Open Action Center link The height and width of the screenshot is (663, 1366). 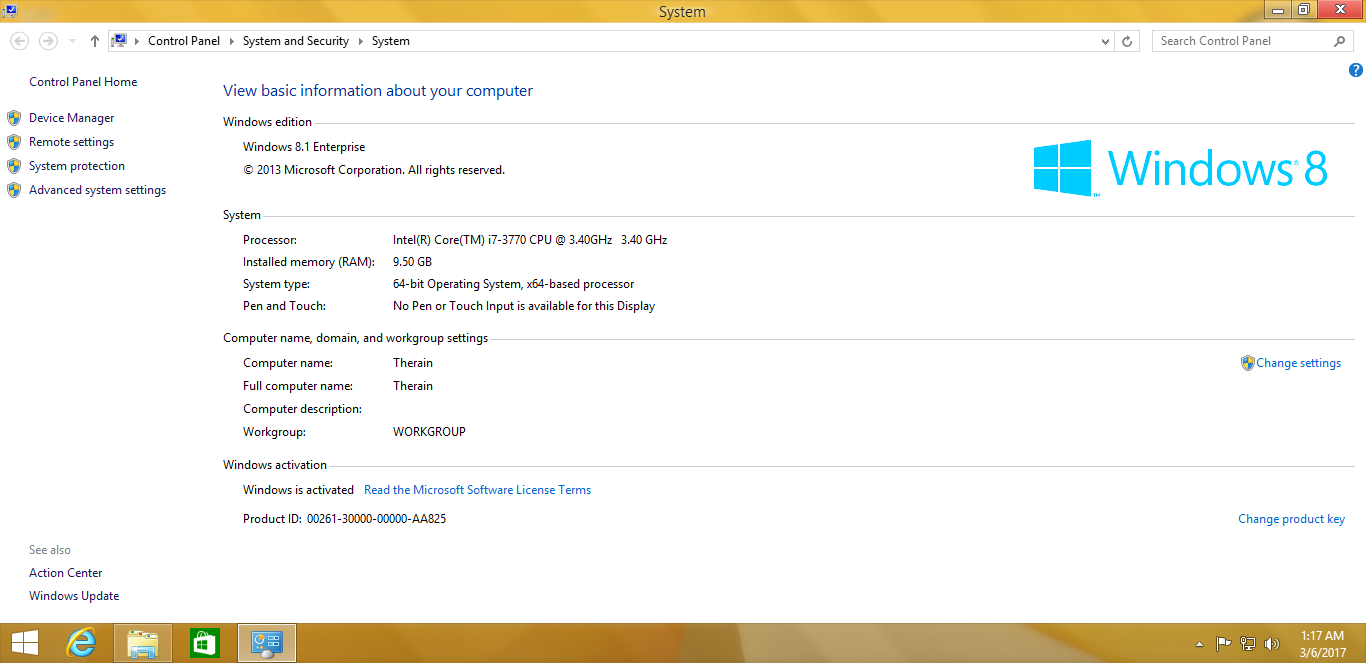66,573
